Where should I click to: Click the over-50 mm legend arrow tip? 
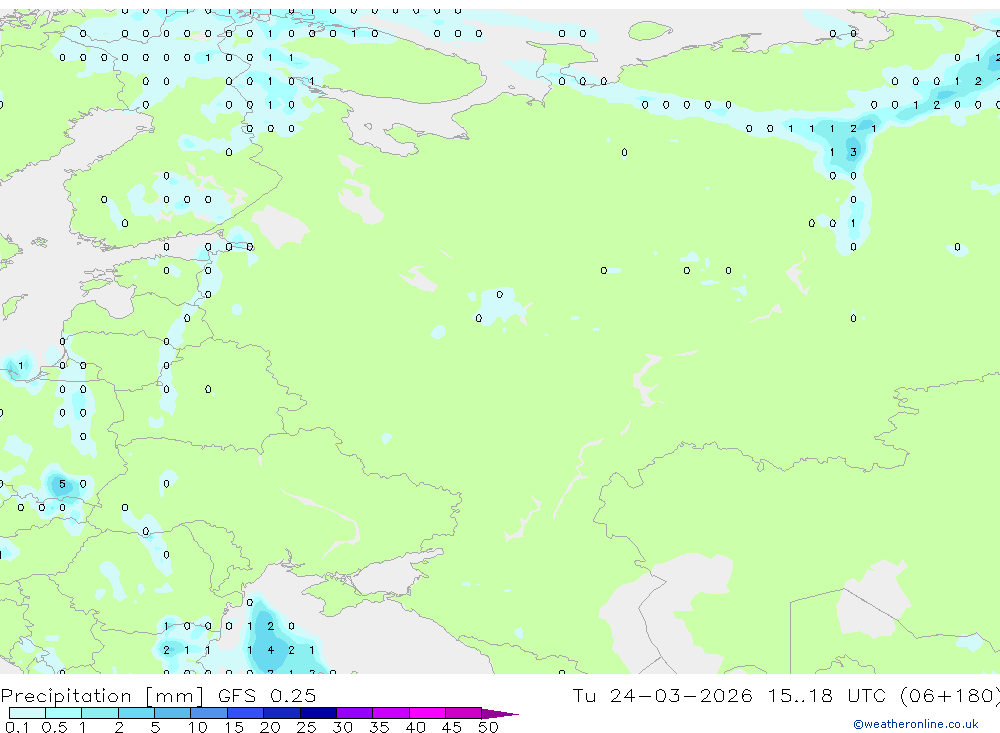click(500, 714)
